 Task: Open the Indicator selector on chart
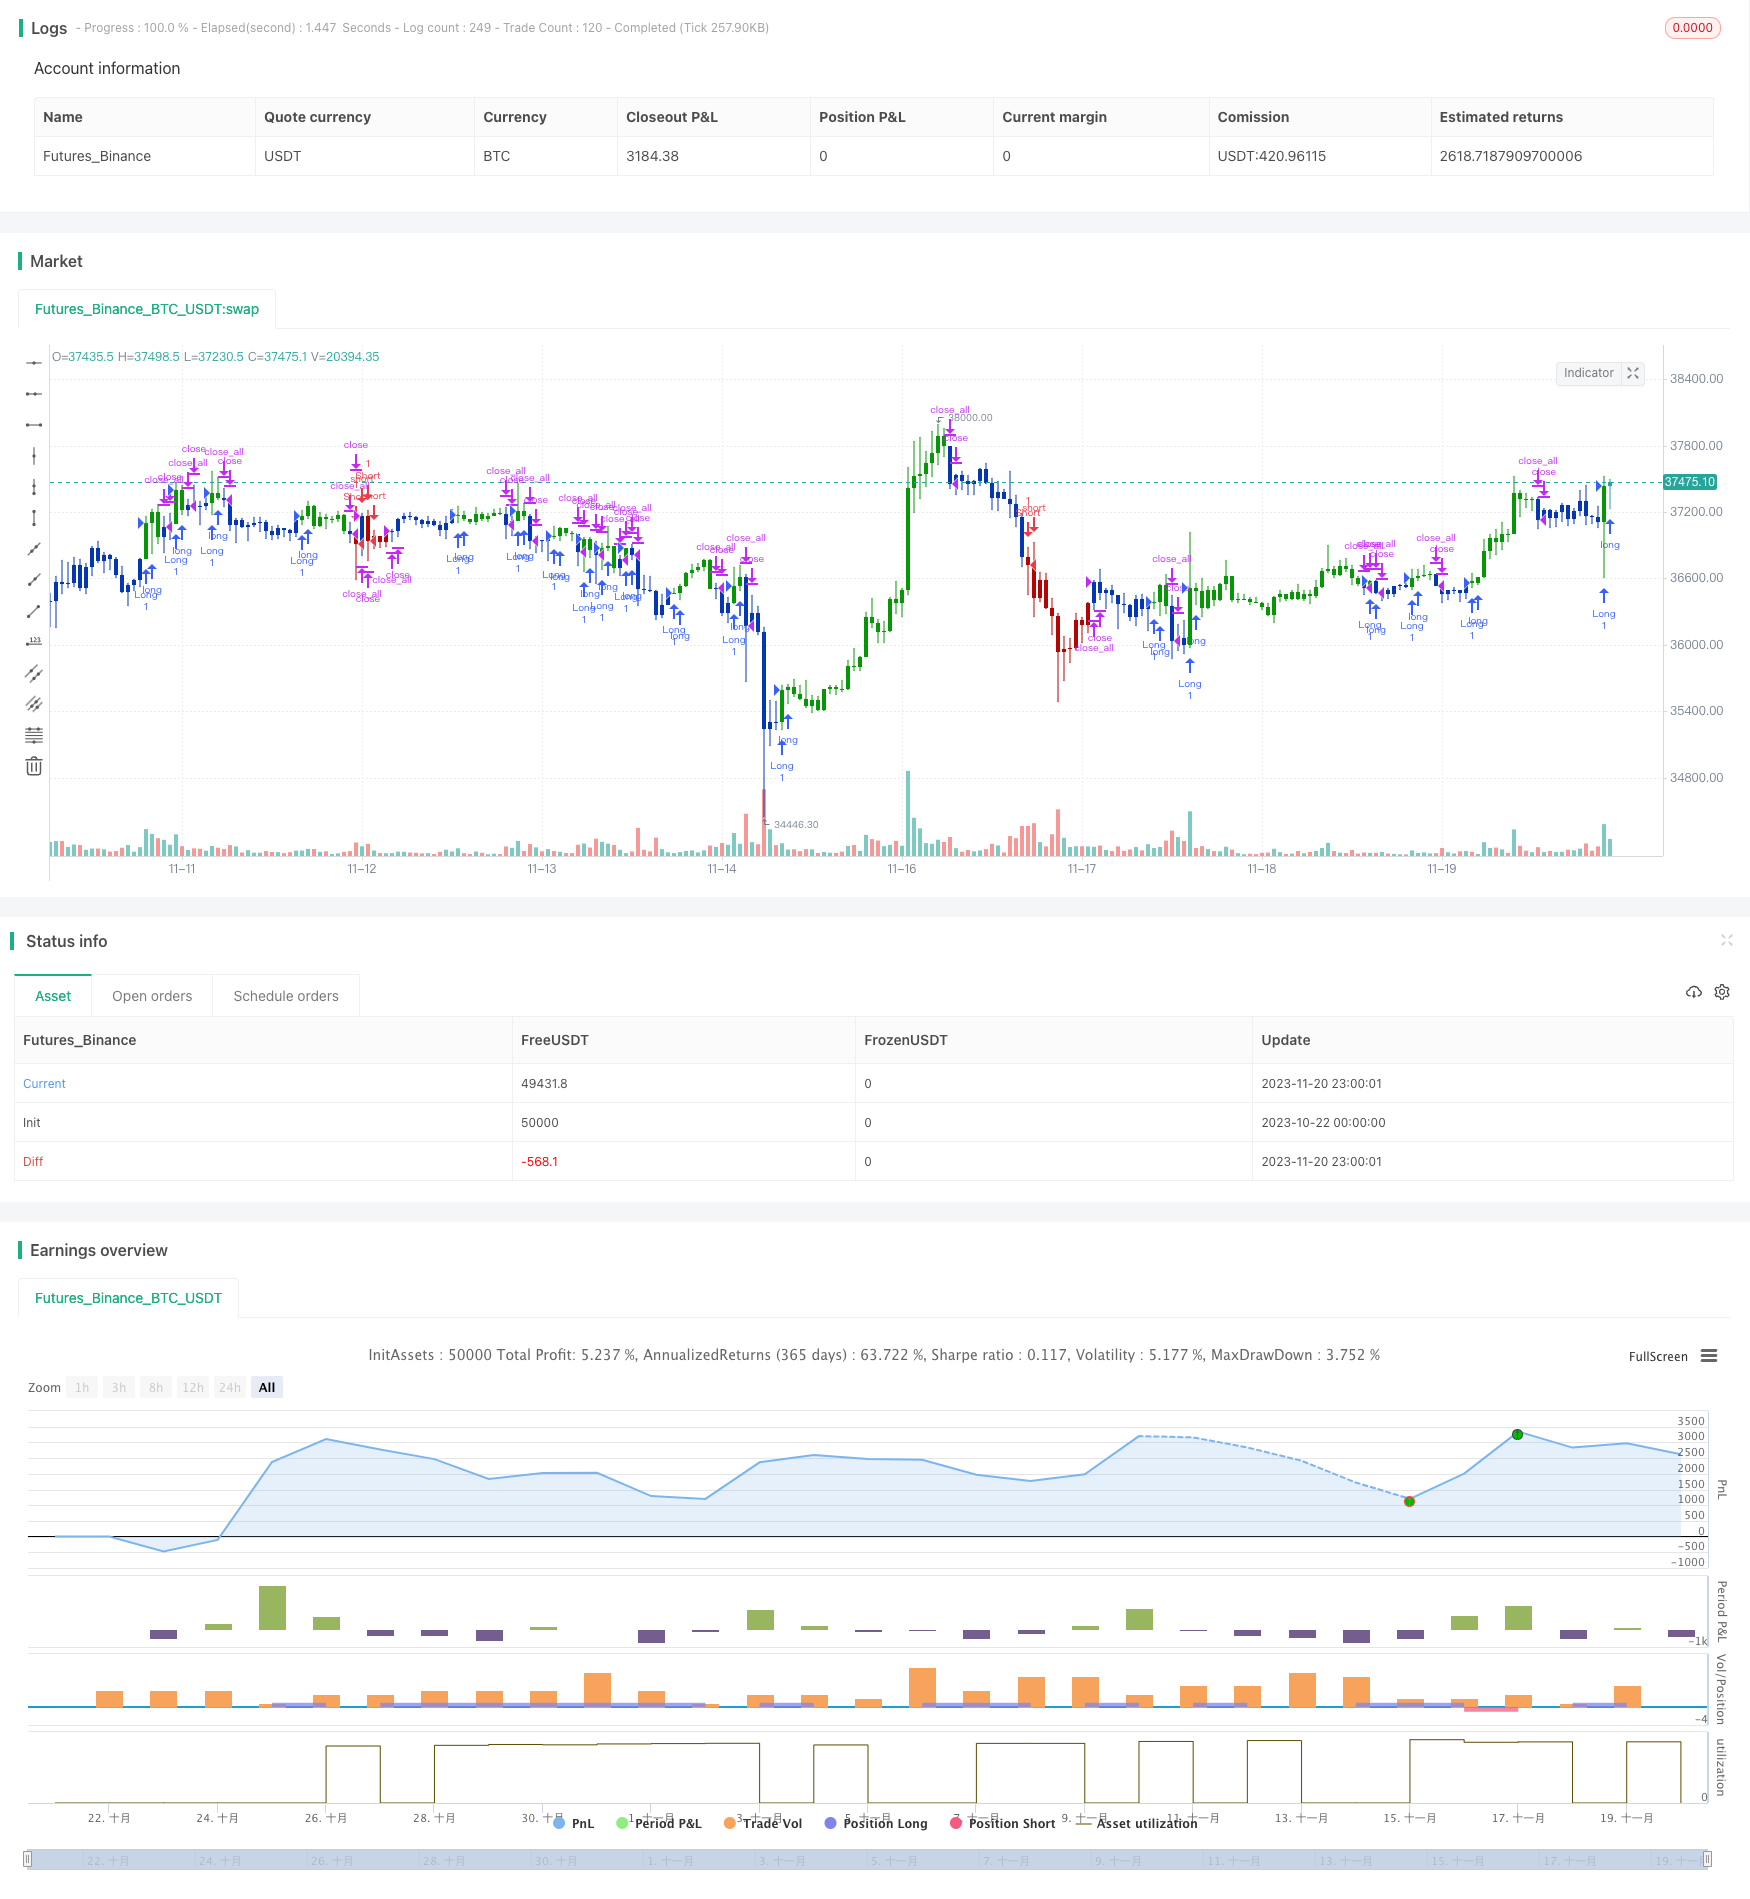(1588, 373)
